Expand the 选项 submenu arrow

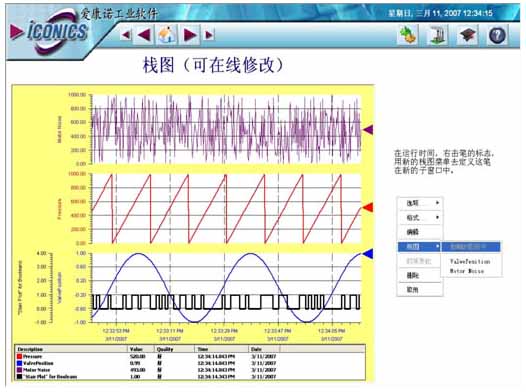[437, 203]
